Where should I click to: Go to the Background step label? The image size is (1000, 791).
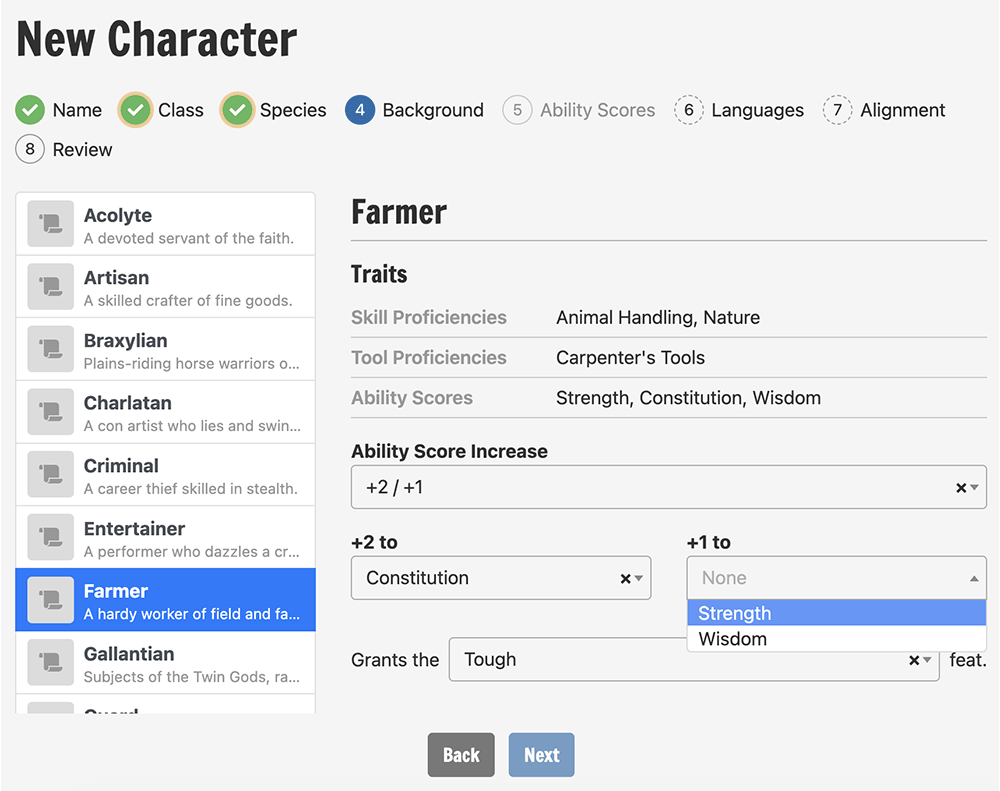tap(433, 110)
